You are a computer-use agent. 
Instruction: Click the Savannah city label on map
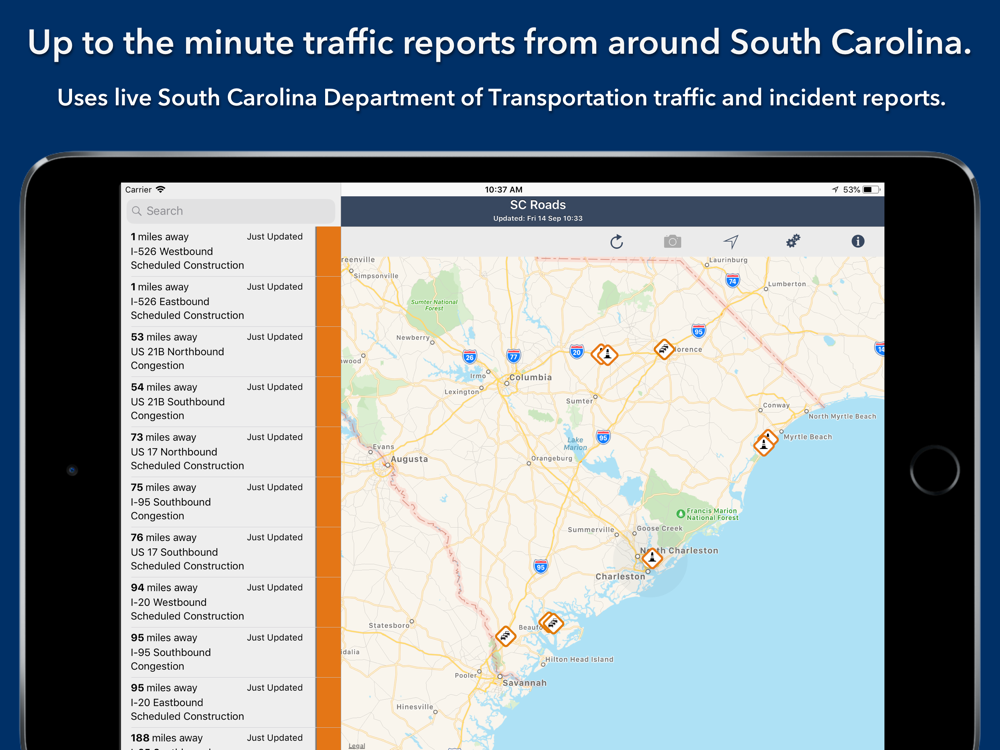tap(524, 683)
